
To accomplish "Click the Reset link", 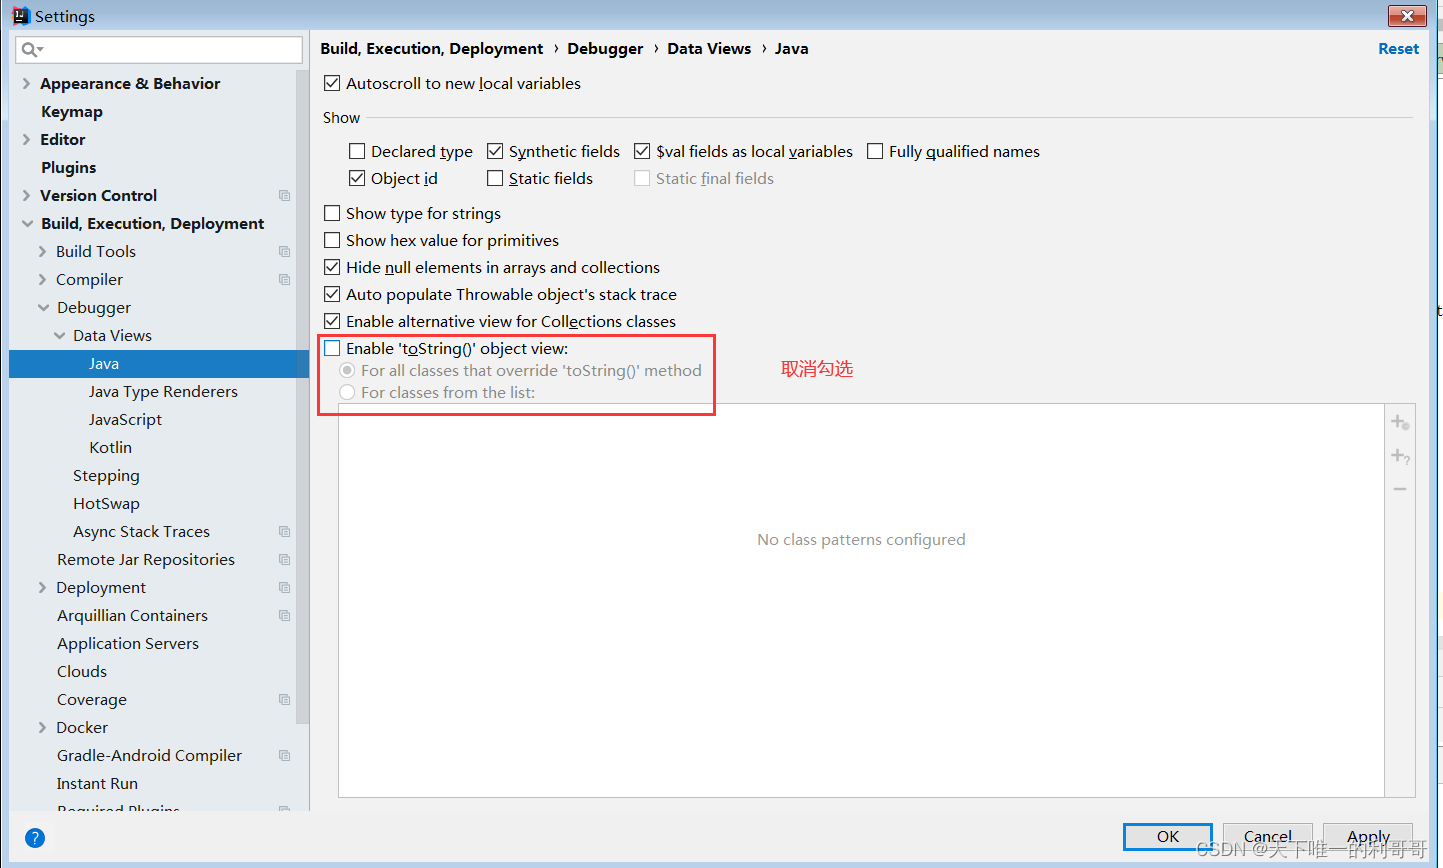I will (1398, 48).
